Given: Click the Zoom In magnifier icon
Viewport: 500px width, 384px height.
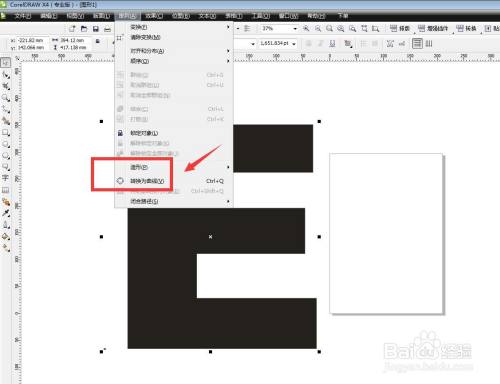Looking at the screenshot, I should pos(306,28).
